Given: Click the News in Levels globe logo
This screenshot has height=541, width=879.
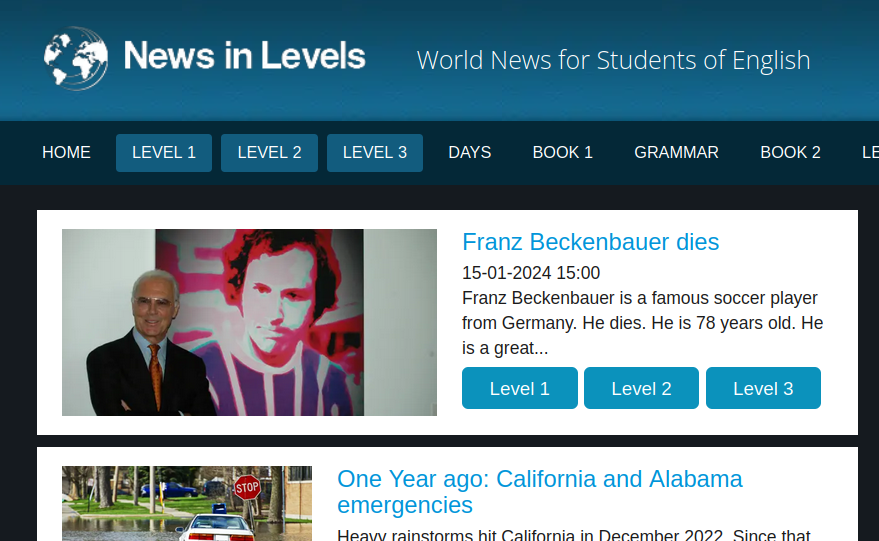Looking at the screenshot, I should click(76, 58).
